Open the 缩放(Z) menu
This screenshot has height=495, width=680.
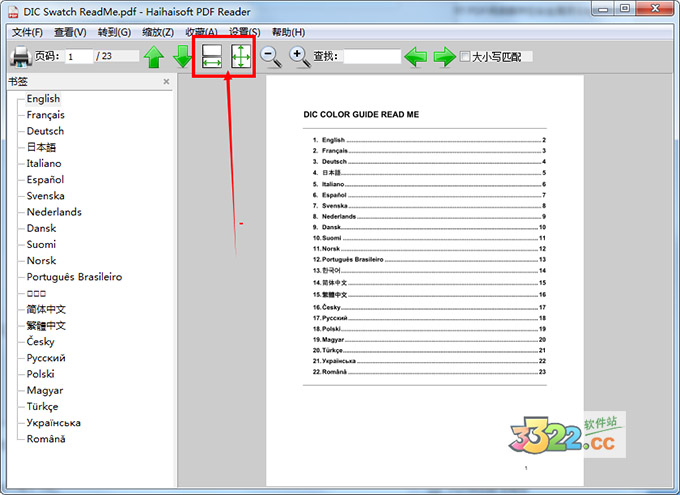(158, 33)
